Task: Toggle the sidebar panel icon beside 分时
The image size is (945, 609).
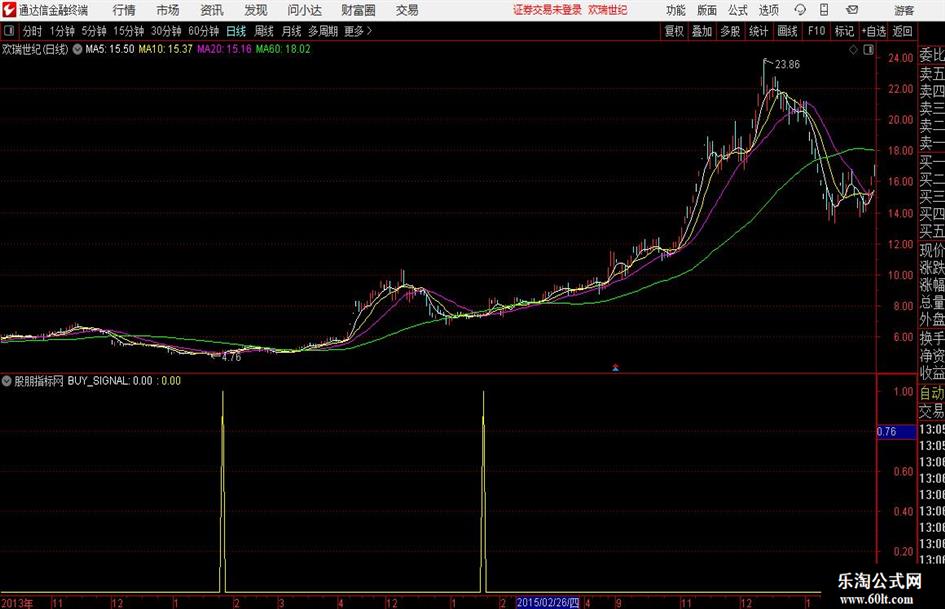Action: 8,31
